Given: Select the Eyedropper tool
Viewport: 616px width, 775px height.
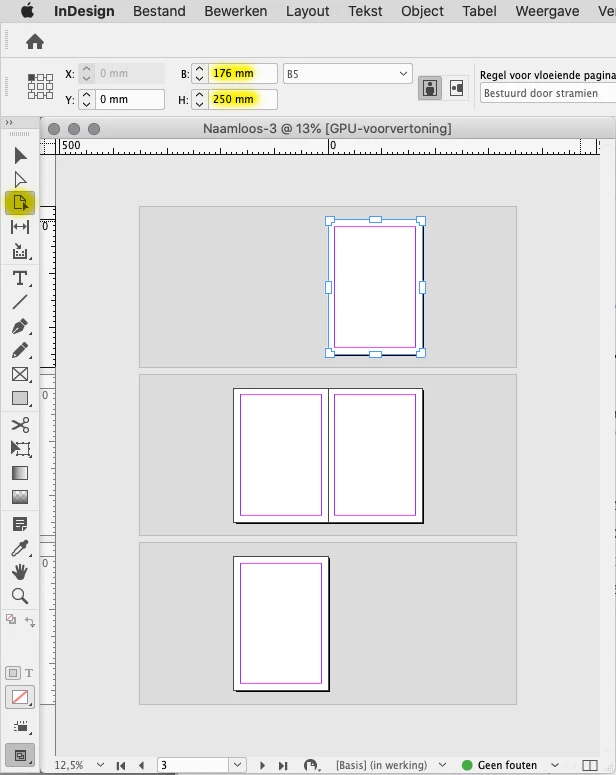Looking at the screenshot, I should coord(20,548).
